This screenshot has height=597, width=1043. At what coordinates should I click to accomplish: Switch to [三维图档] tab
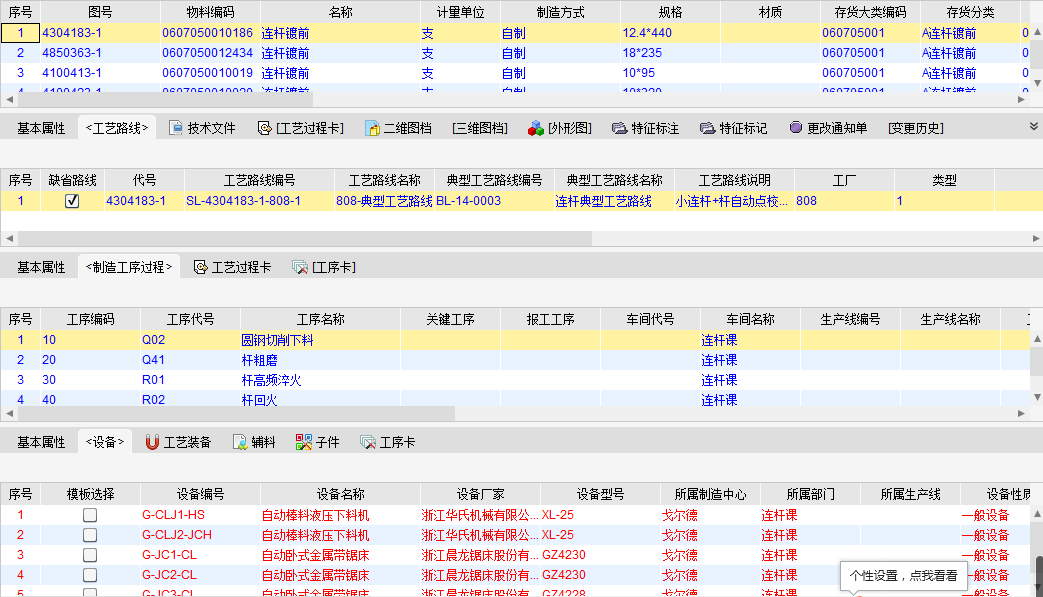click(480, 128)
